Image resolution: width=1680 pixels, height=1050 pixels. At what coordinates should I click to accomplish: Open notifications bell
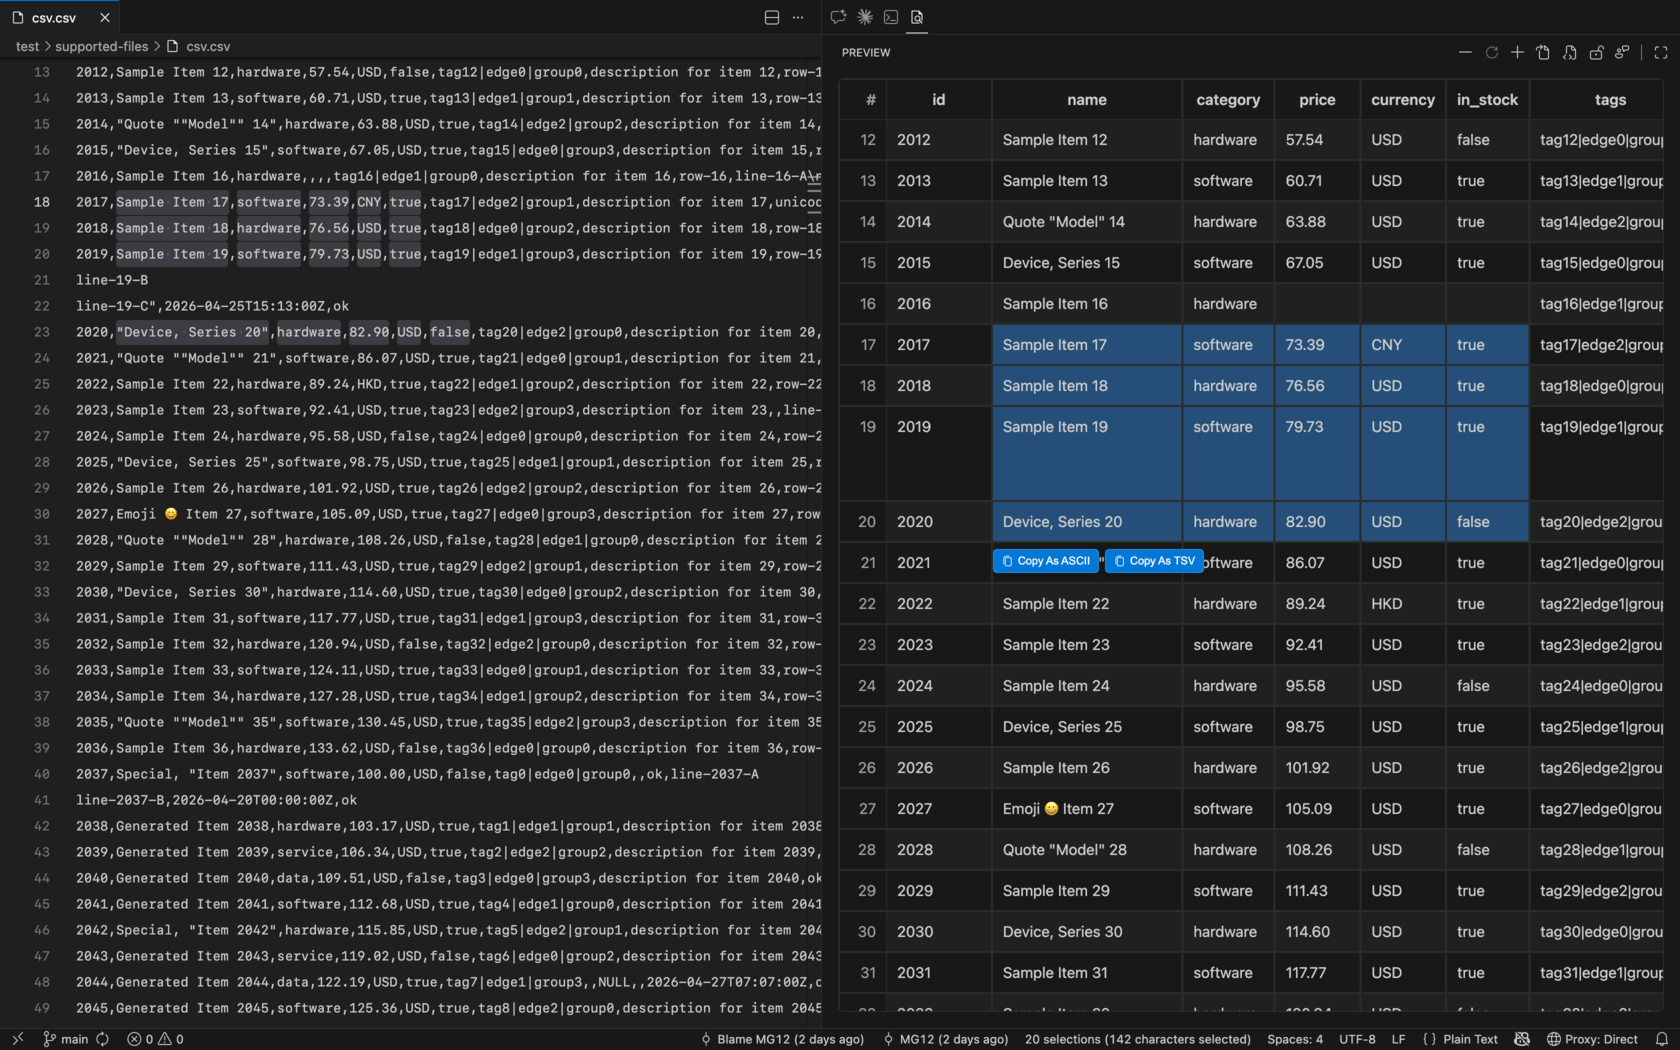[1661, 1039]
